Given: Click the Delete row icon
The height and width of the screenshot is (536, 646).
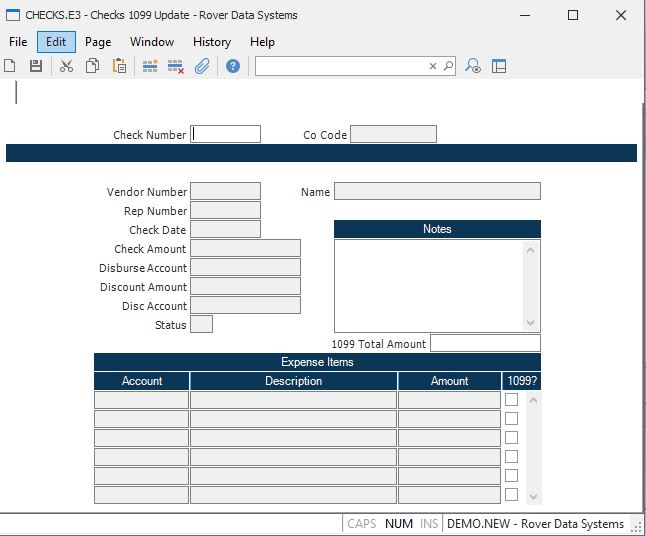Looking at the screenshot, I should tap(176, 66).
